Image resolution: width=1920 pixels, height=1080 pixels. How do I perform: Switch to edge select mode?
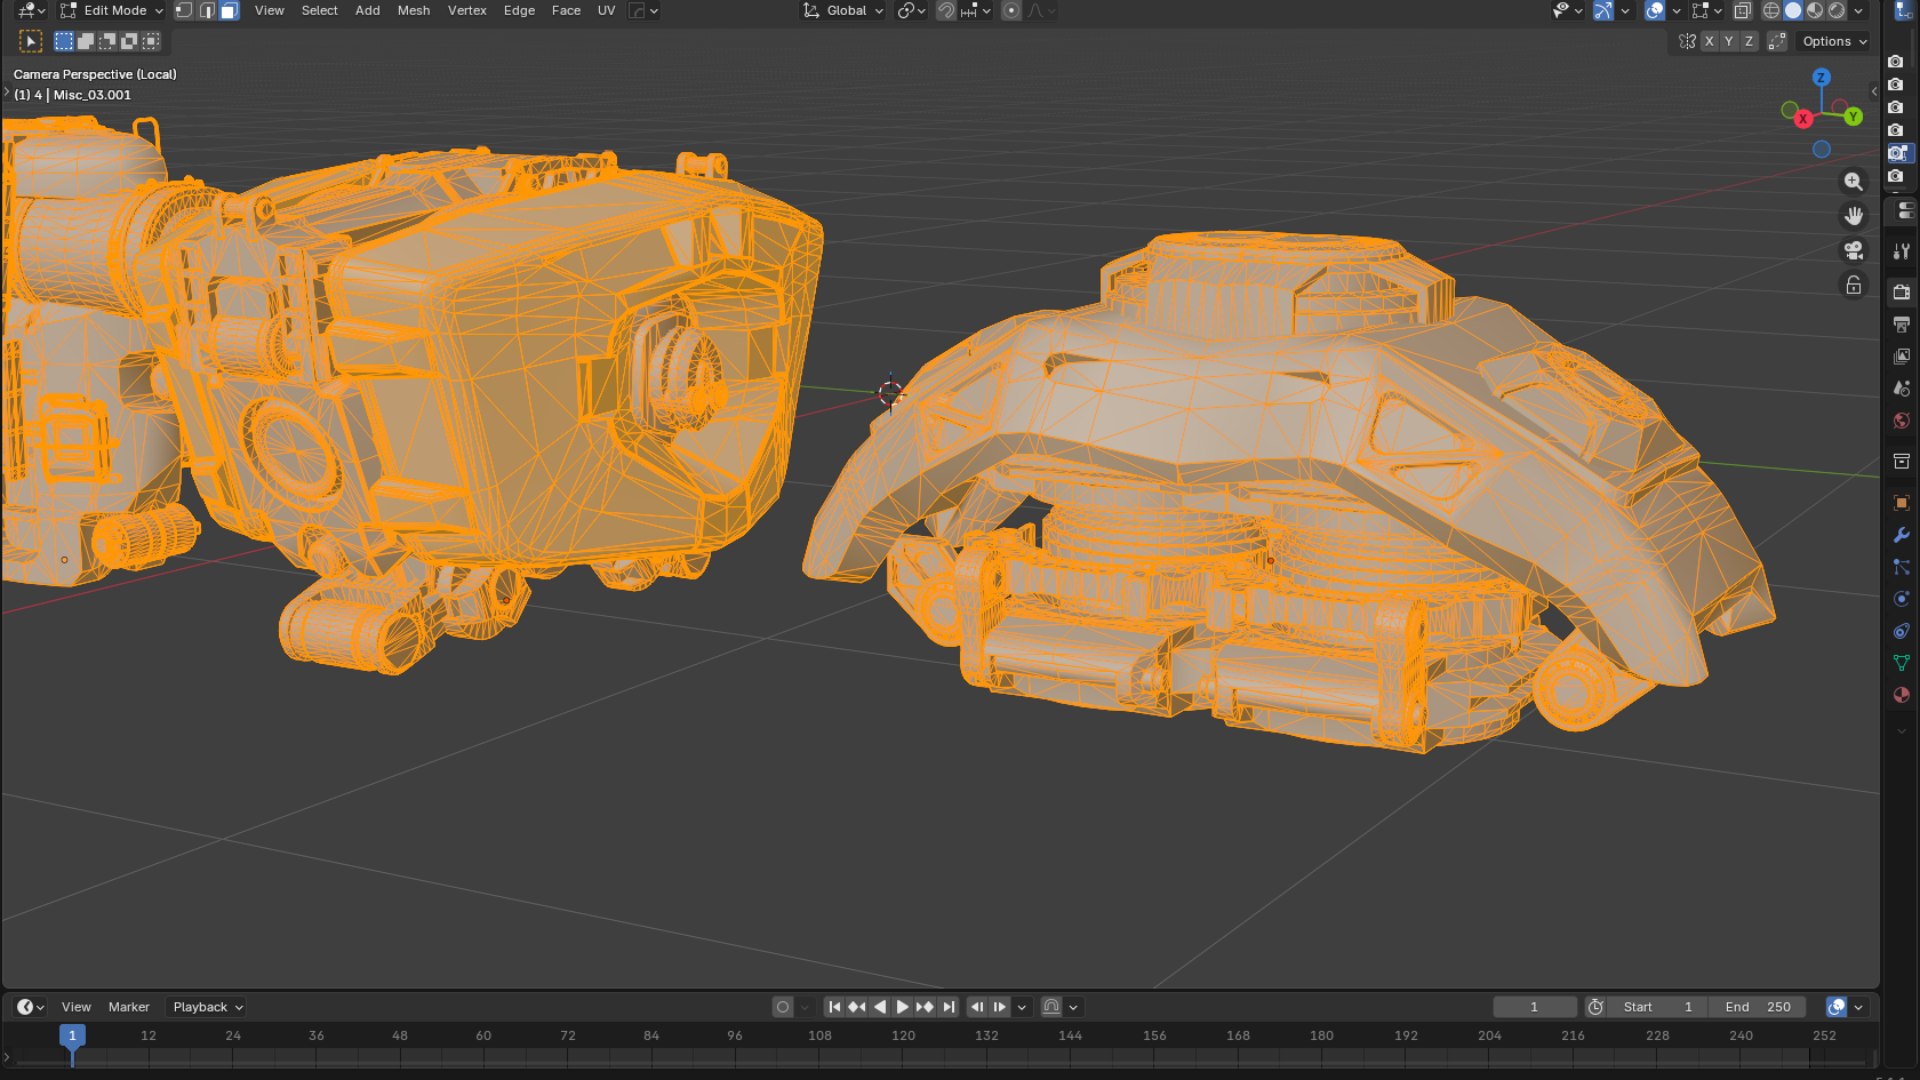[x=207, y=11]
